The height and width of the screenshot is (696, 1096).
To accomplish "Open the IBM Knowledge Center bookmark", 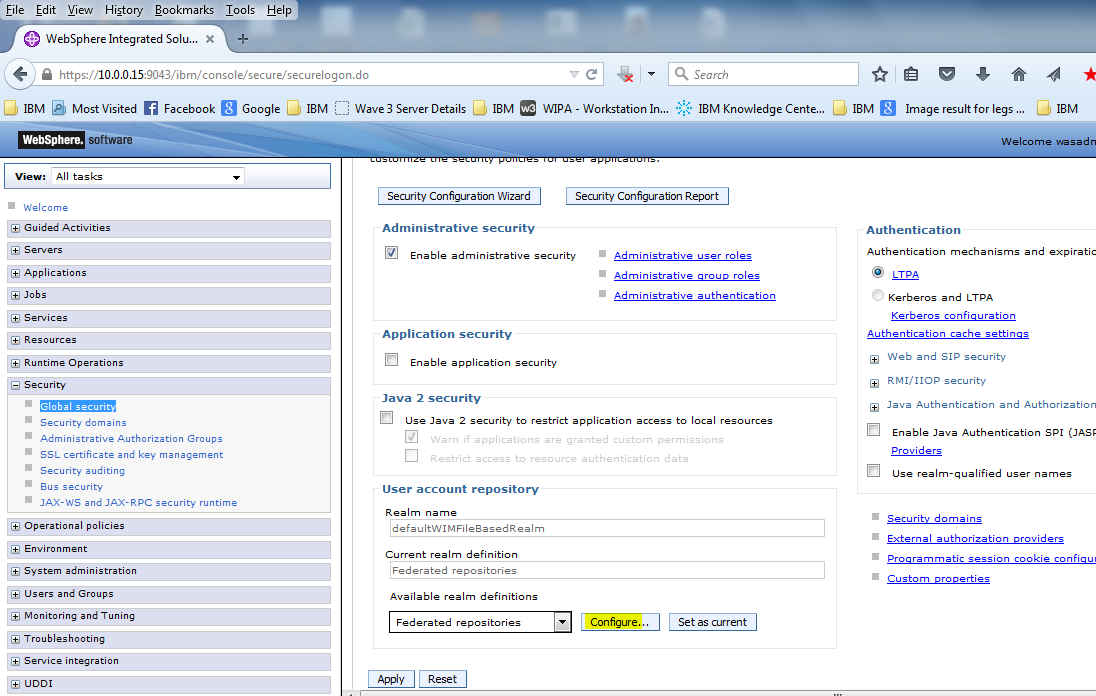I will point(751,108).
